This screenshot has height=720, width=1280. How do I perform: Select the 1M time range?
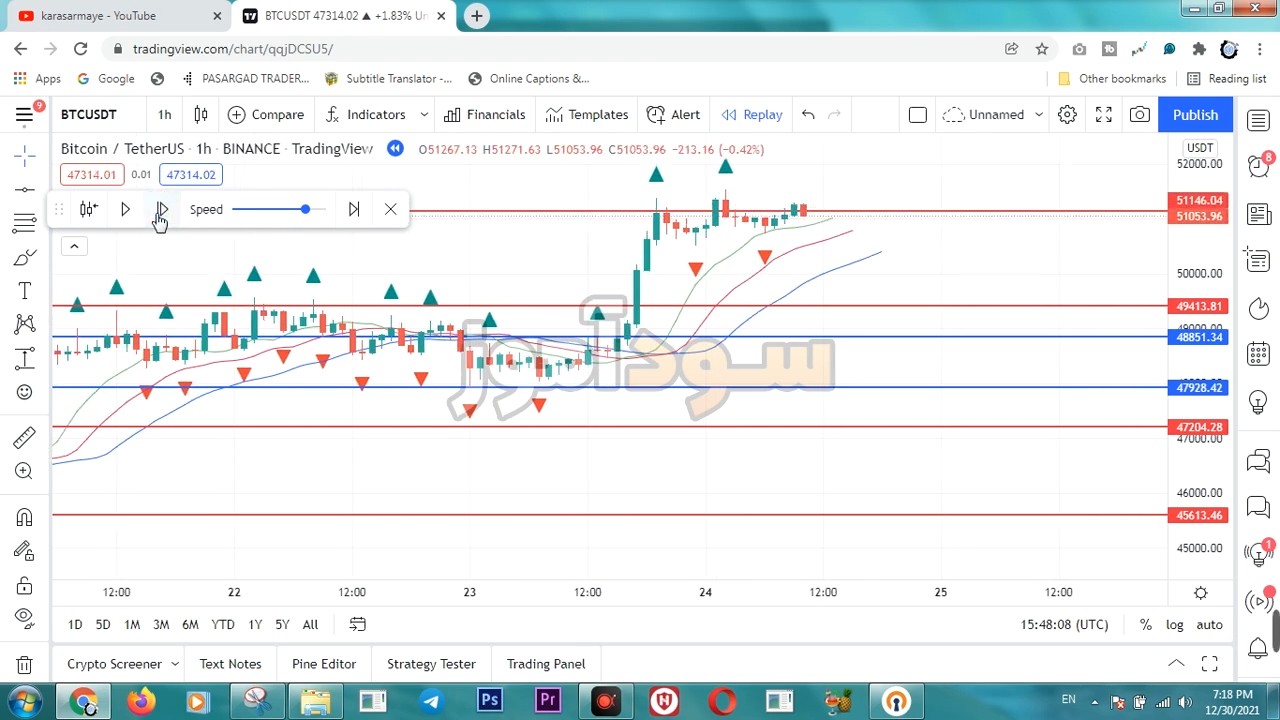(x=132, y=625)
